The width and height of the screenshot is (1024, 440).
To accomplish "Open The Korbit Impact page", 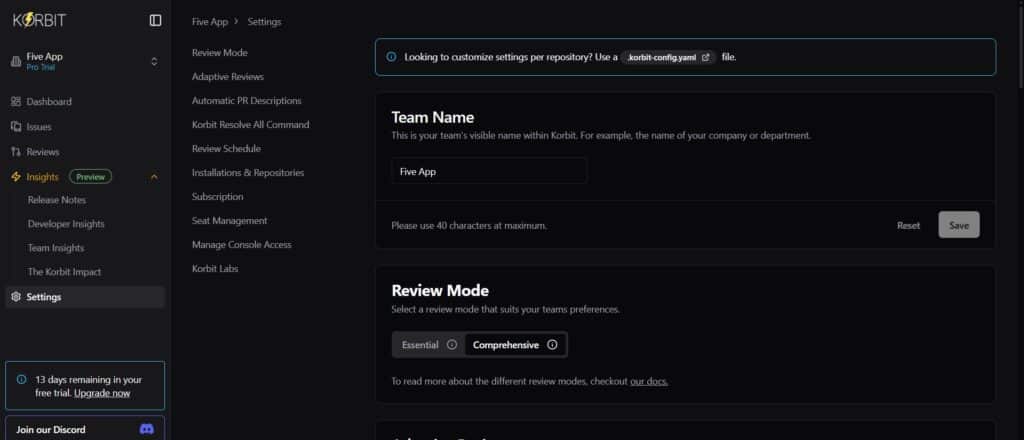I will click(64, 272).
